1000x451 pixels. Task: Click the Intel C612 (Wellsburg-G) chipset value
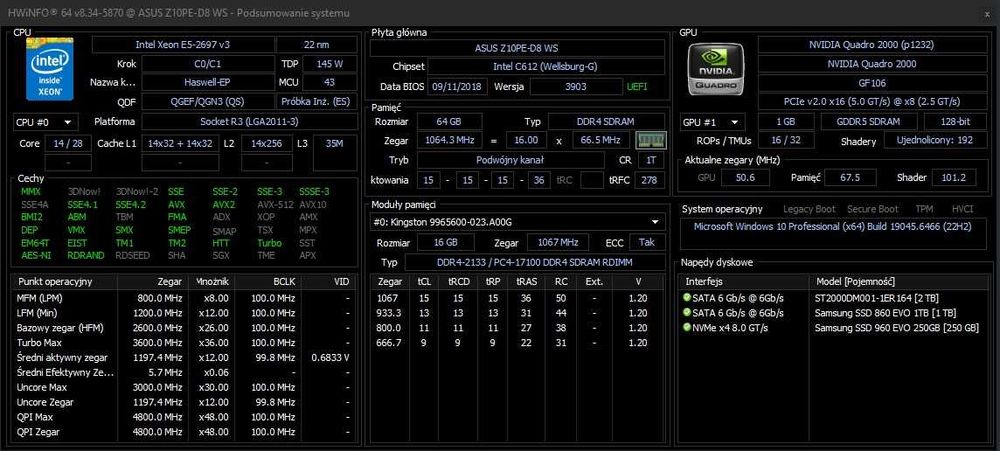pyautogui.click(x=545, y=66)
